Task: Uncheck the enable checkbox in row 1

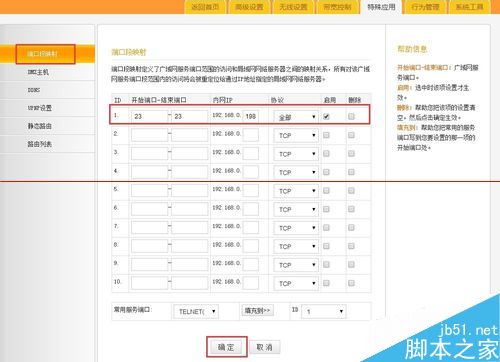Action: [x=326, y=116]
